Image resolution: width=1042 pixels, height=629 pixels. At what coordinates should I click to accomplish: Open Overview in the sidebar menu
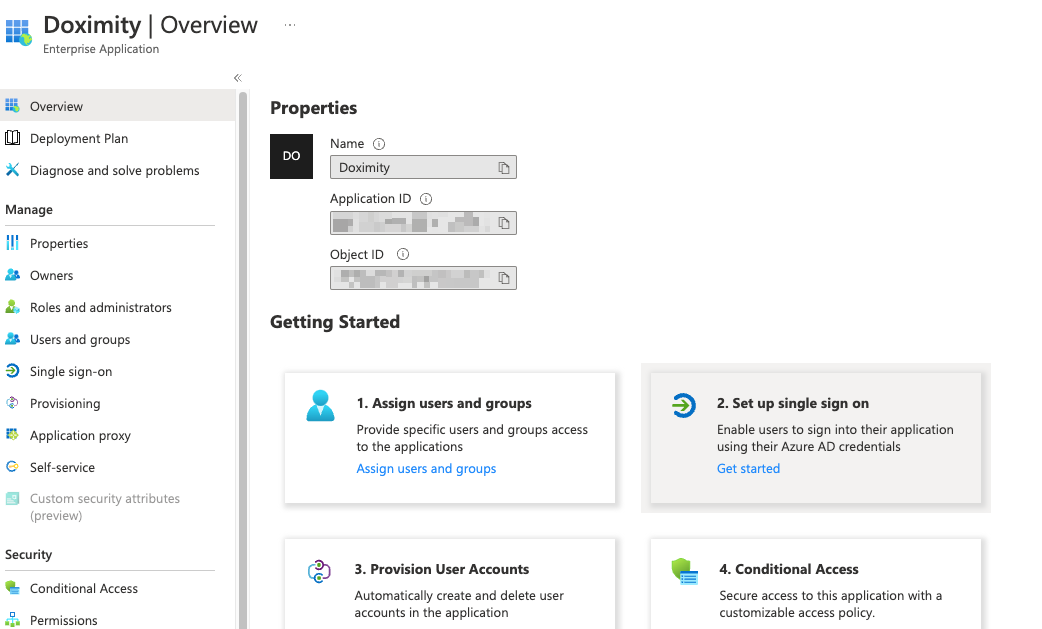[x=118, y=106]
